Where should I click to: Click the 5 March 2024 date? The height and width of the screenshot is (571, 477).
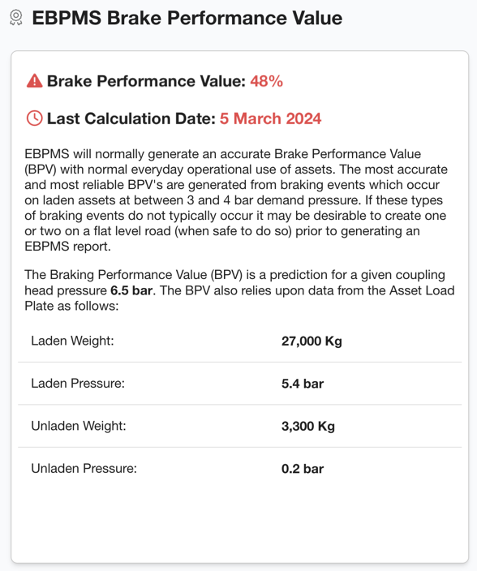(271, 119)
